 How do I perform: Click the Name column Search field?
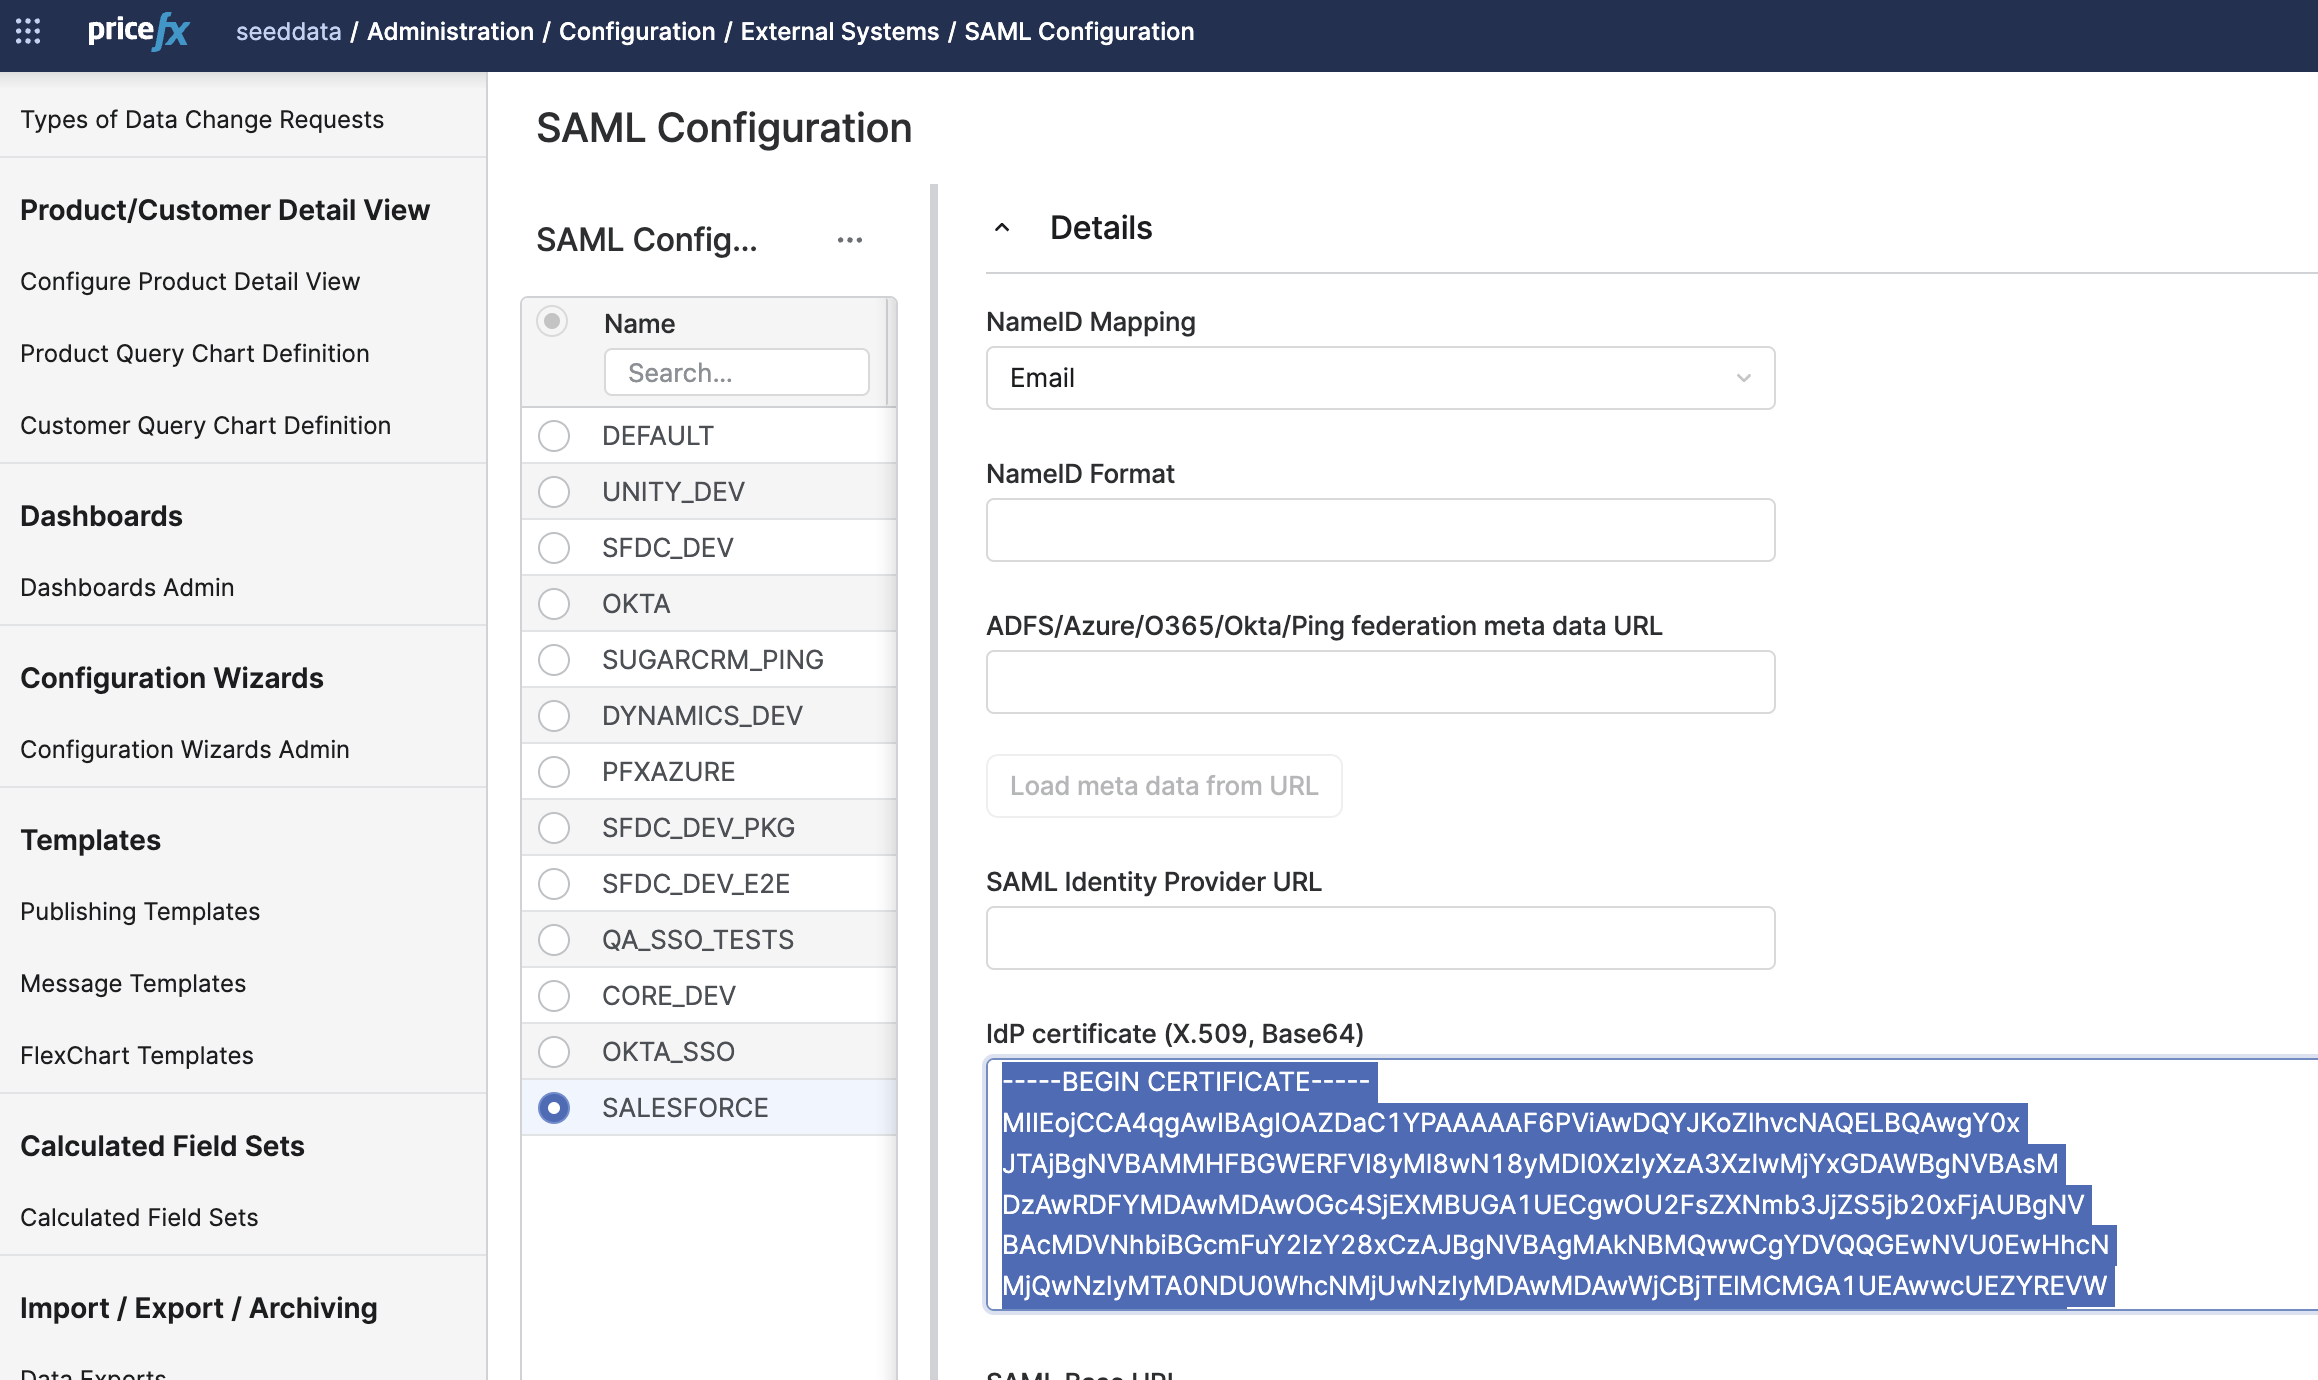click(736, 373)
